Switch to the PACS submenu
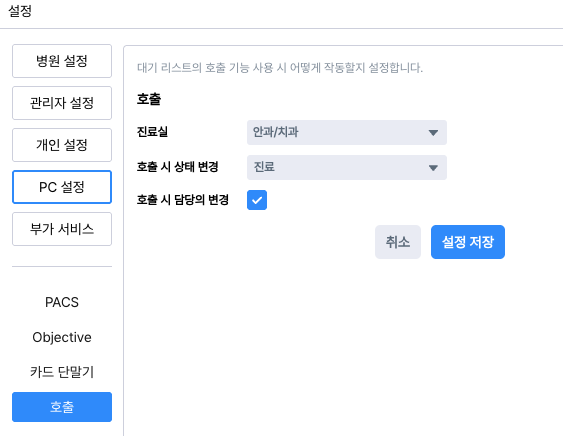 click(62, 302)
